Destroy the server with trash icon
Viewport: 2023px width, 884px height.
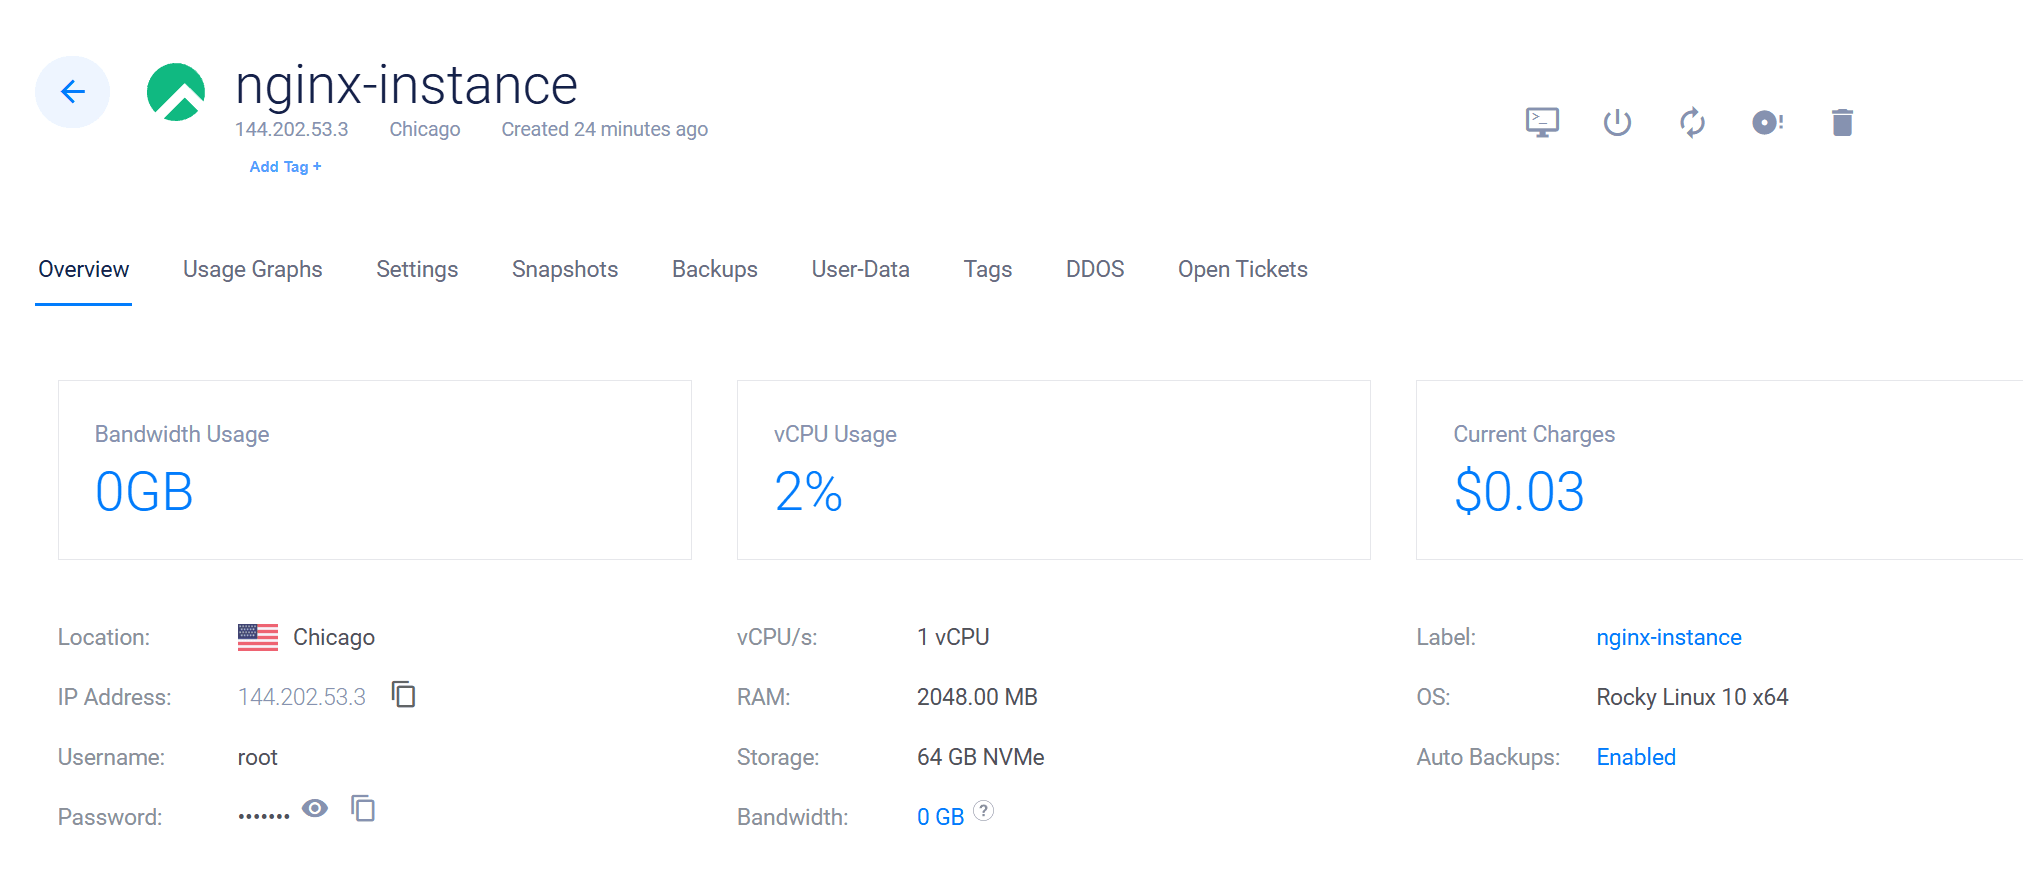pyautogui.click(x=1842, y=122)
